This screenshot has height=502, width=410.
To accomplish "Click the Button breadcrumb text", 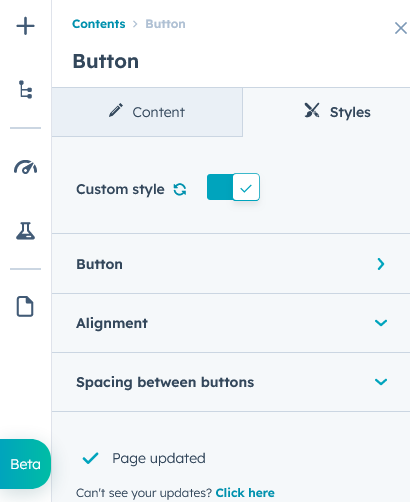I will pyautogui.click(x=165, y=24).
